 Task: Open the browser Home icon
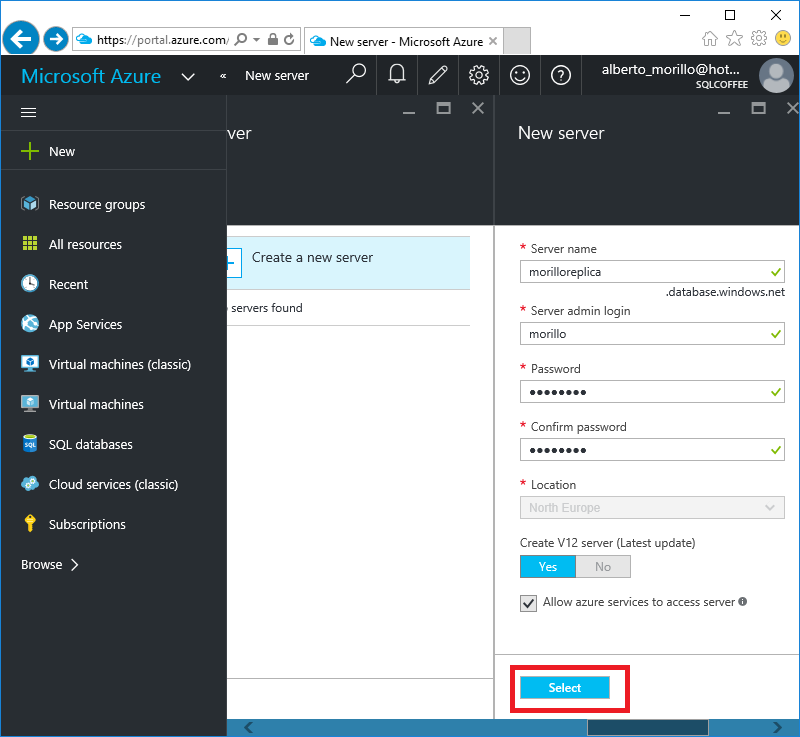click(710, 38)
